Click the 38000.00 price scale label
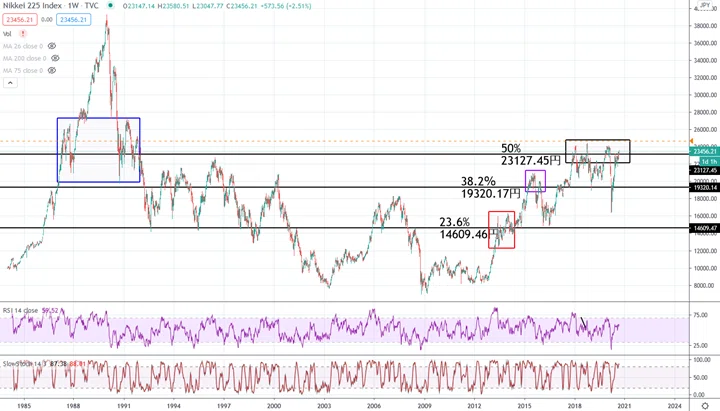This screenshot has height=411, width=720. [x=705, y=26]
